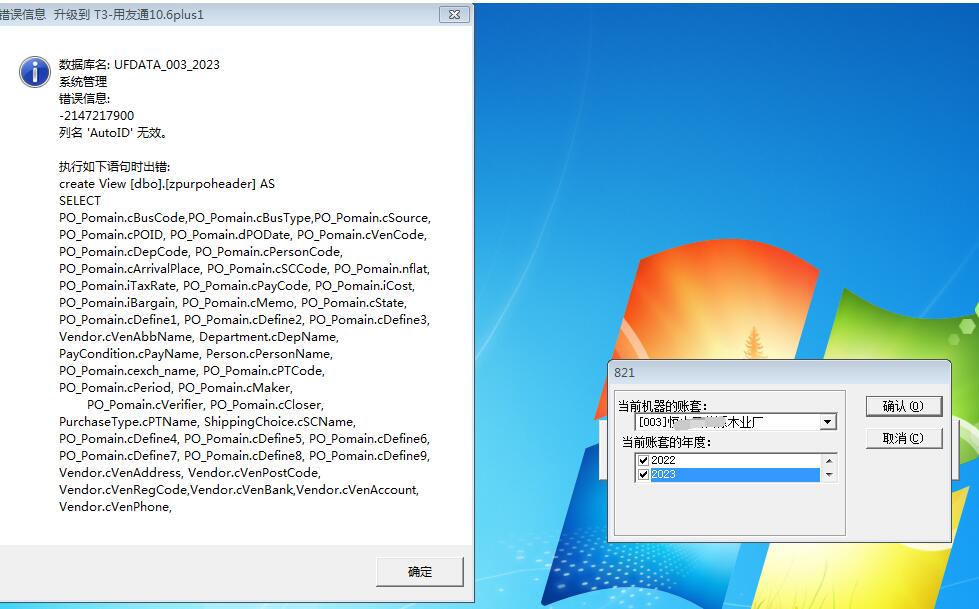979x609 pixels.
Task: Click the 当前账套的年度 label
Action: 666,442
